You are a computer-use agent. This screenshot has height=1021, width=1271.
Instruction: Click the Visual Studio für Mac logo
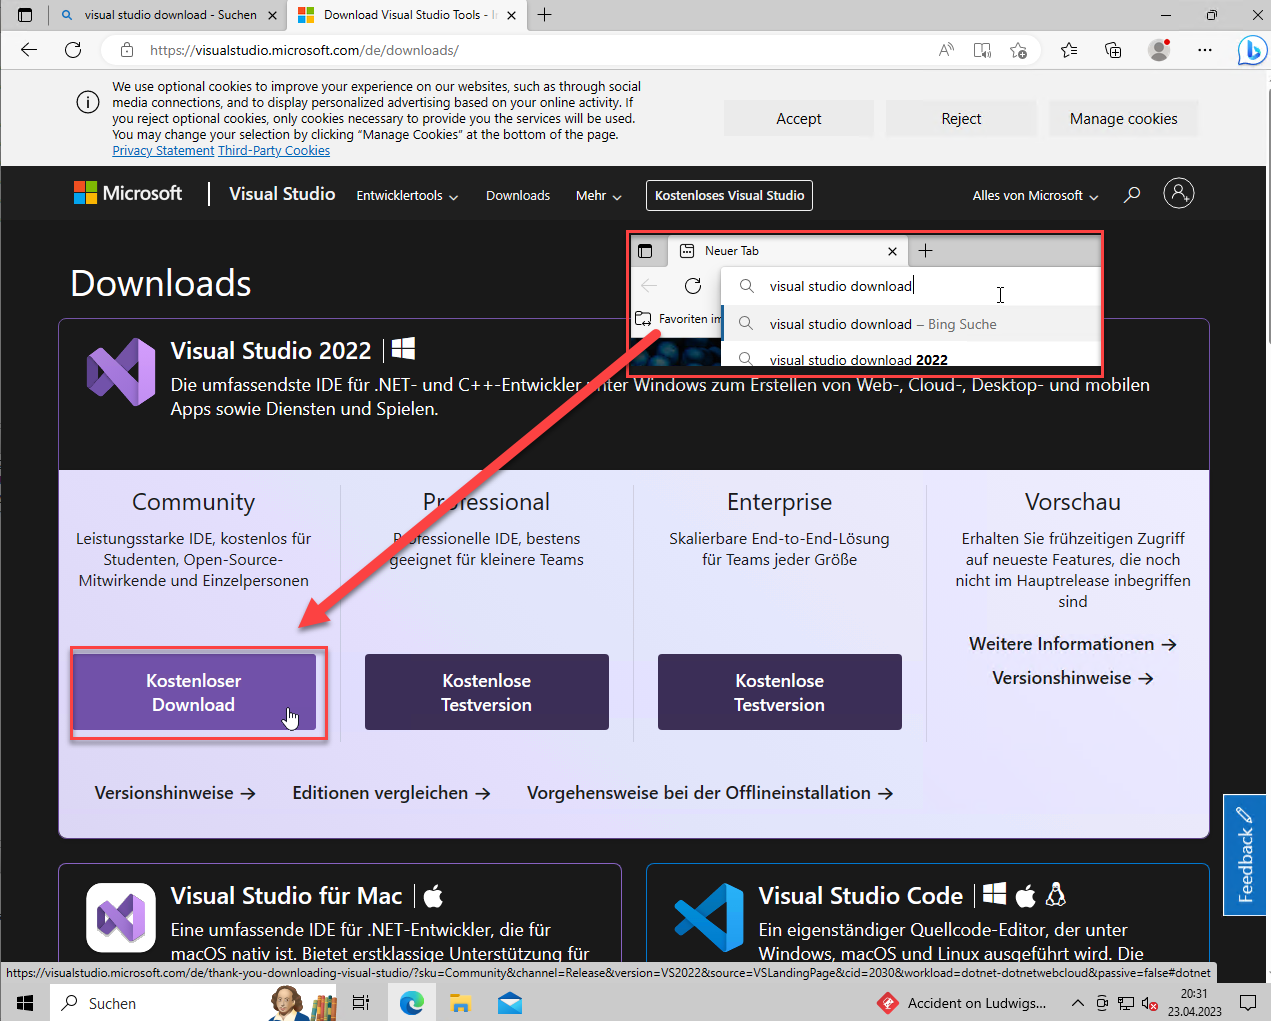point(121,917)
